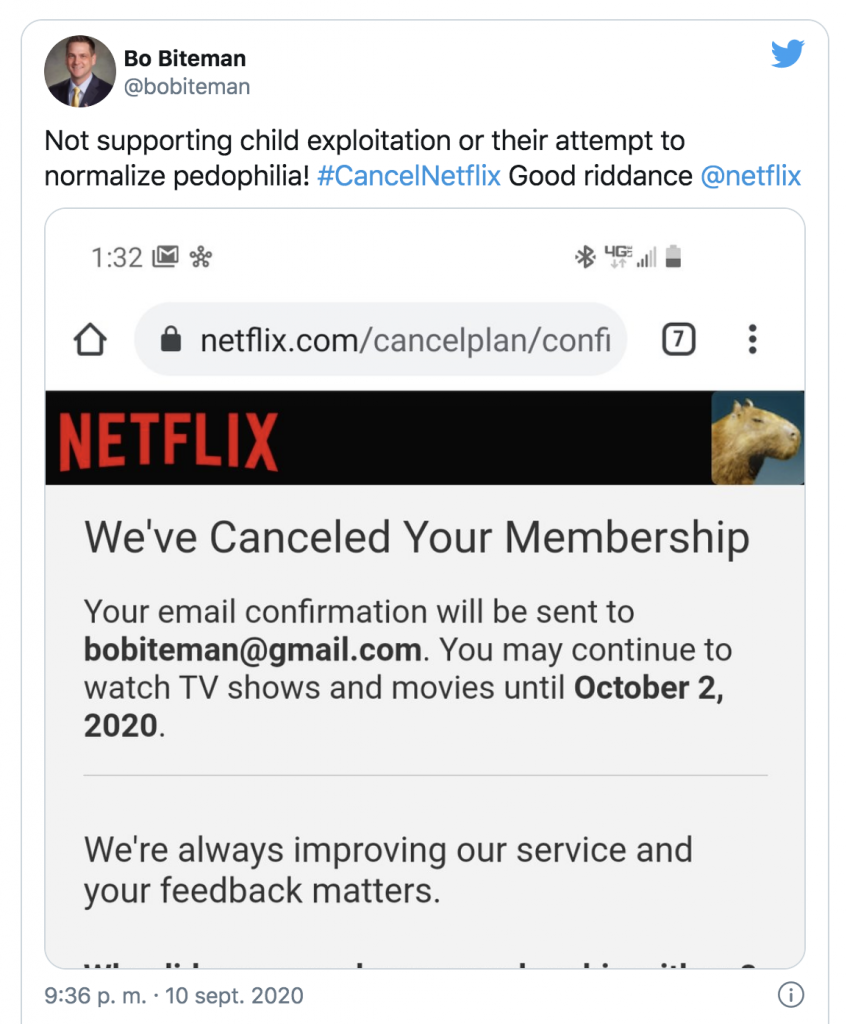This screenshot has height=1024, width=847.
Task: Open the three-dot browser menu
Action: [752, 341]
